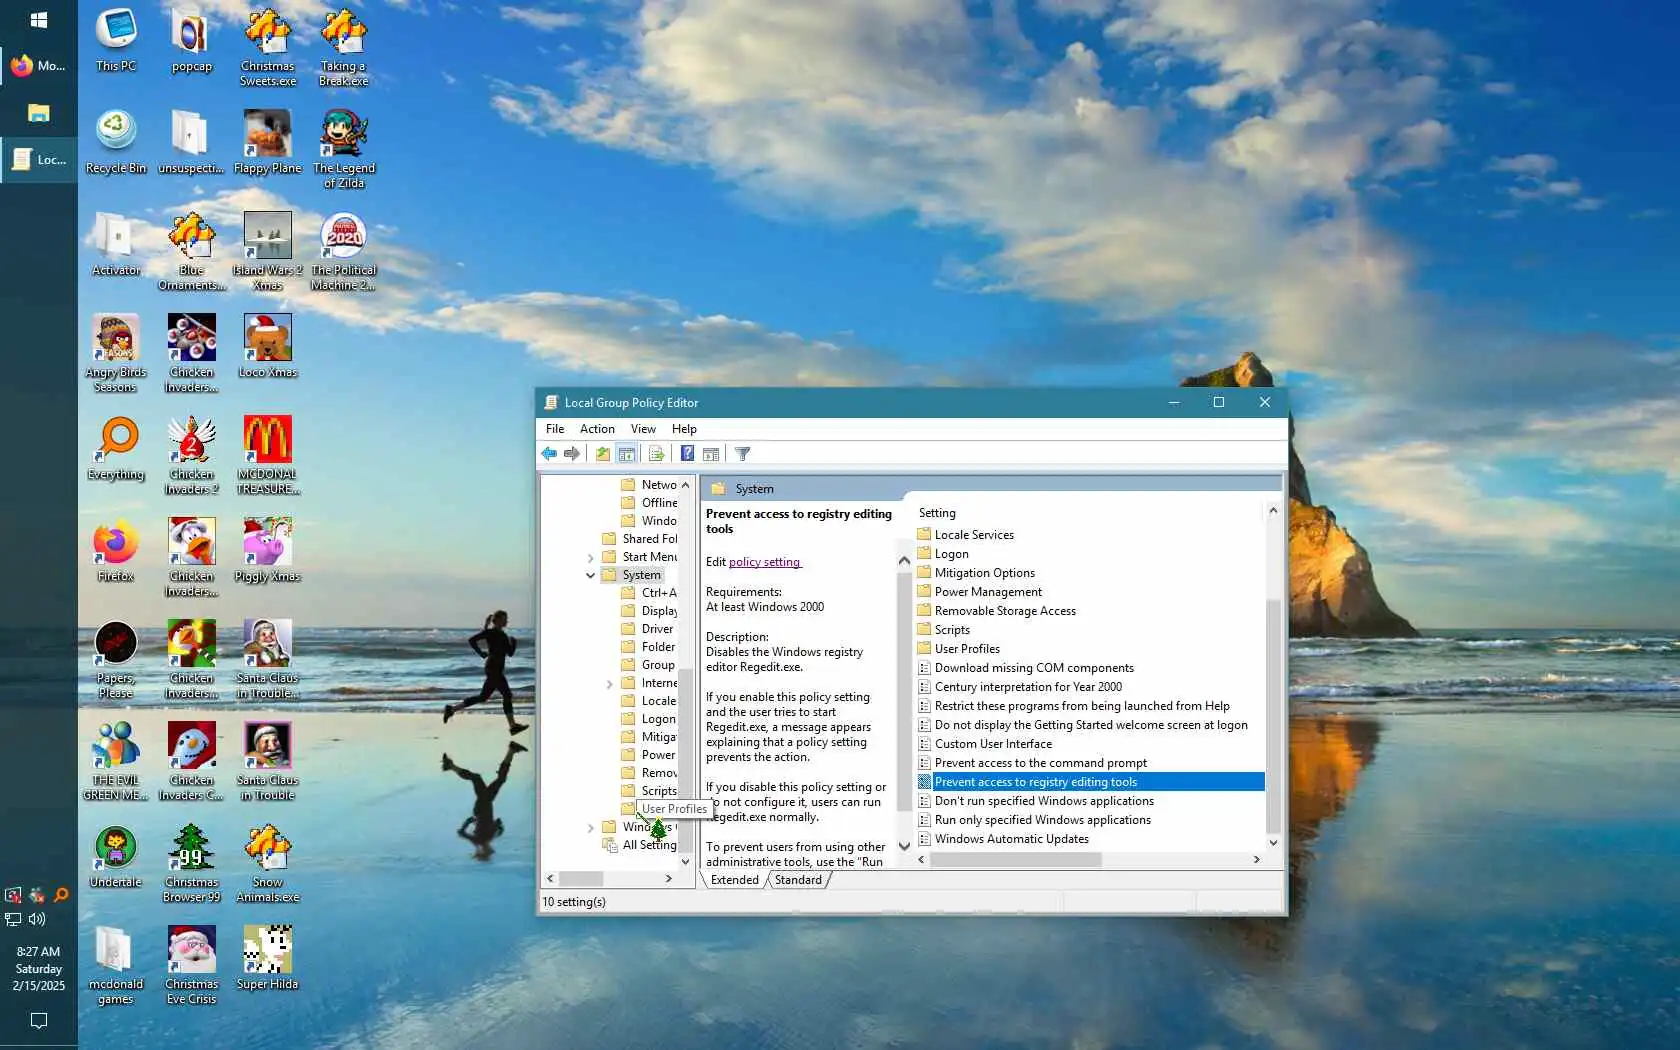Select the Piggly Xmas desktop icon
Viewport: 1680px width, 1050px height.
268,550
